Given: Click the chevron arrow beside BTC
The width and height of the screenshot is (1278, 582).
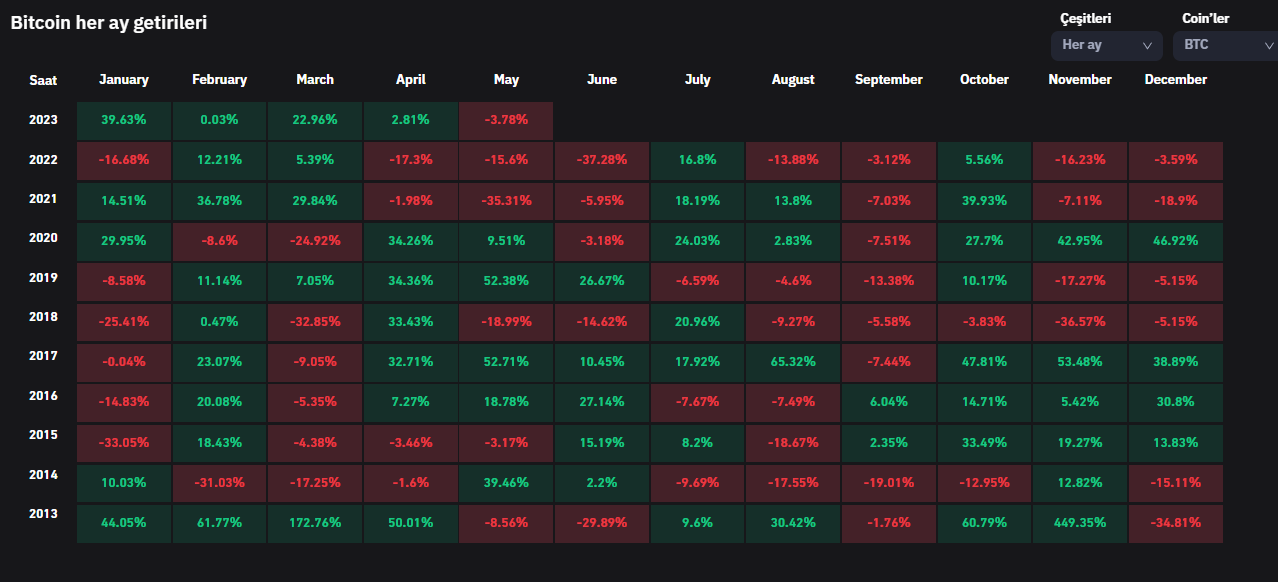Looking at the screenshot, I should [x=1268, y=46].
